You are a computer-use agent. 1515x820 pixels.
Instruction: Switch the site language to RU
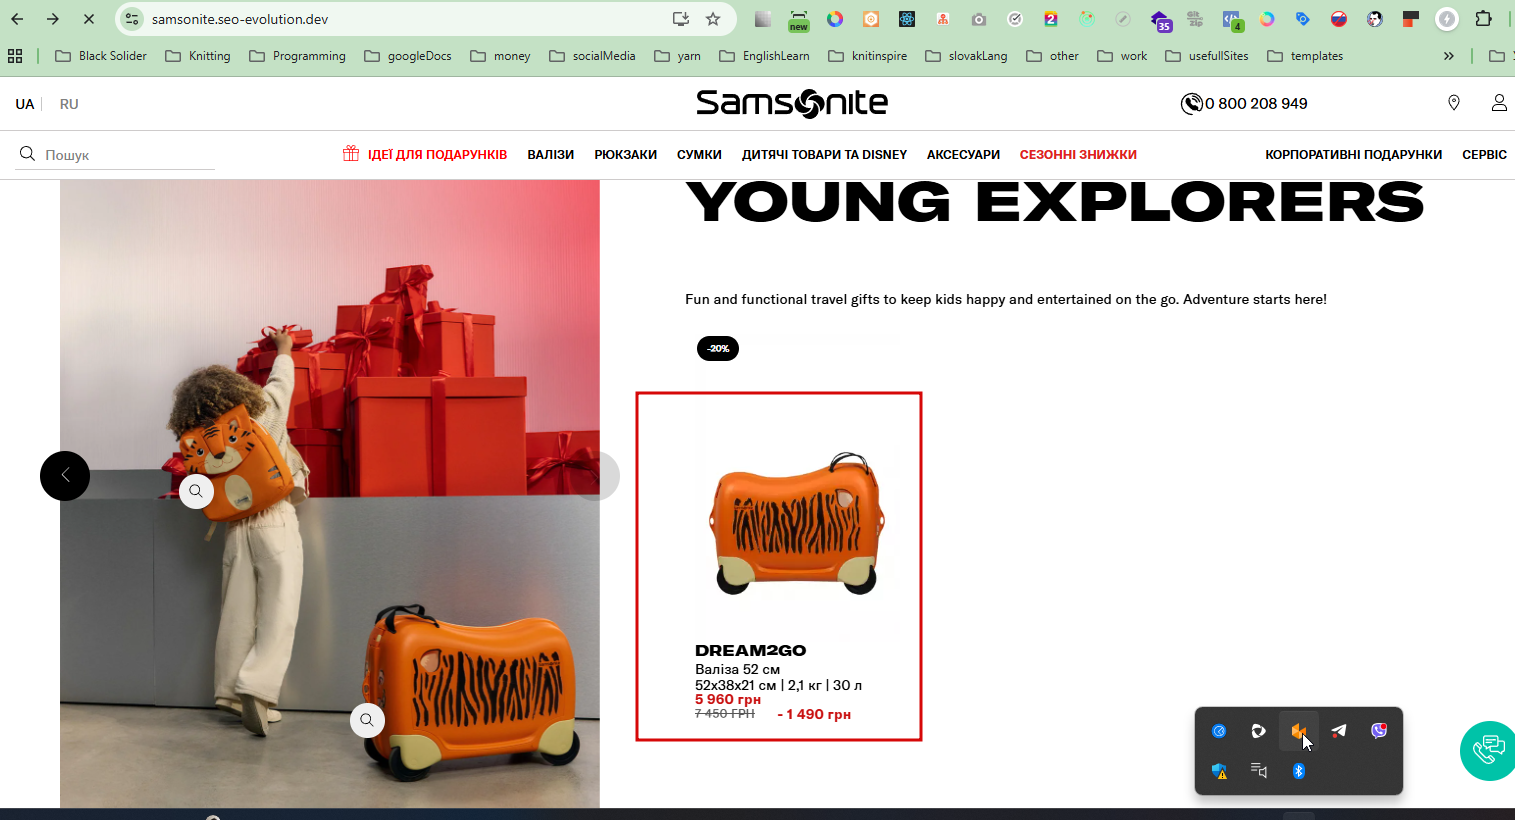tap(69, 104)
